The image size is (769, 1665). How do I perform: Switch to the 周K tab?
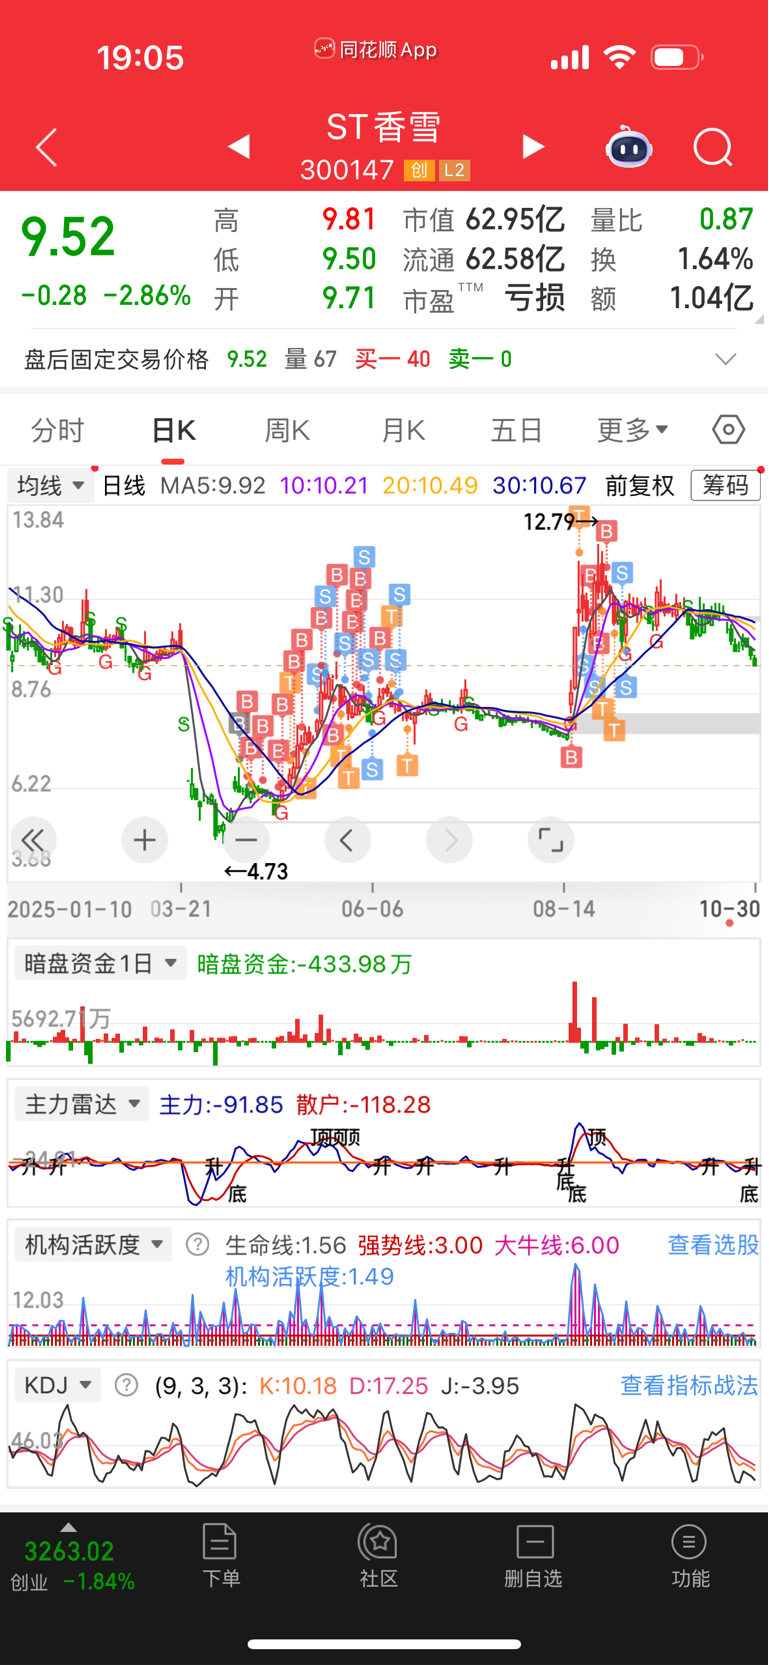(x=287, y=431)
